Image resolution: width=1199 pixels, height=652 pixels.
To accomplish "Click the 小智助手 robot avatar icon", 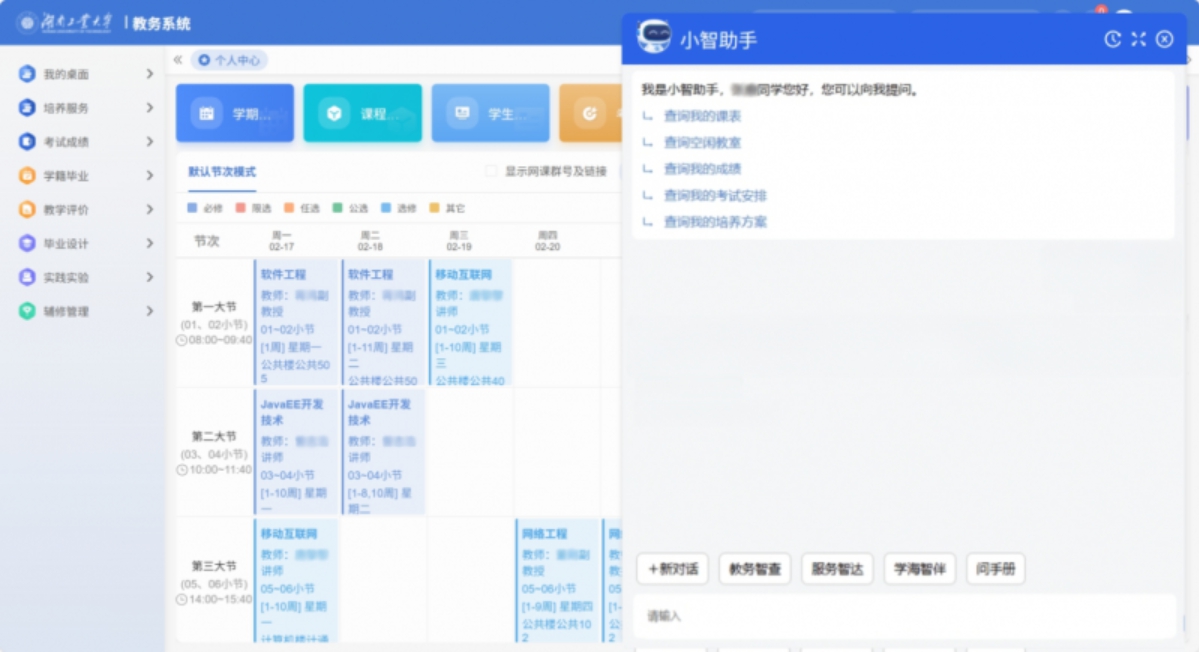I will pyautogui.click(x=654, y=37).
